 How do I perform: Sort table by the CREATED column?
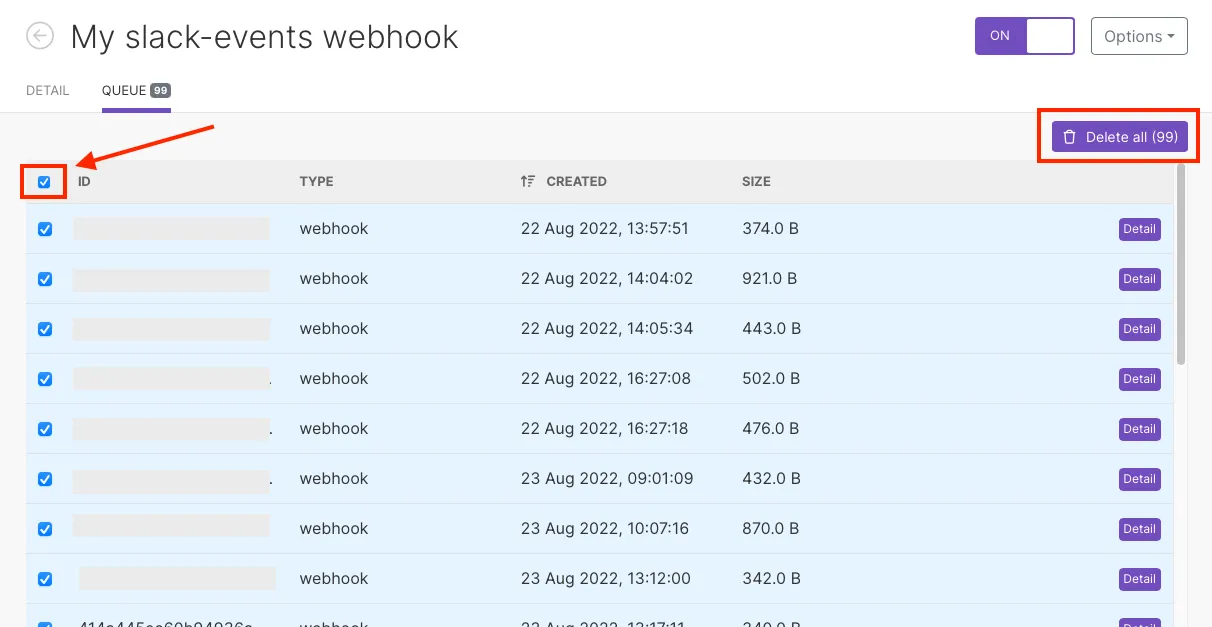(576, 181)
